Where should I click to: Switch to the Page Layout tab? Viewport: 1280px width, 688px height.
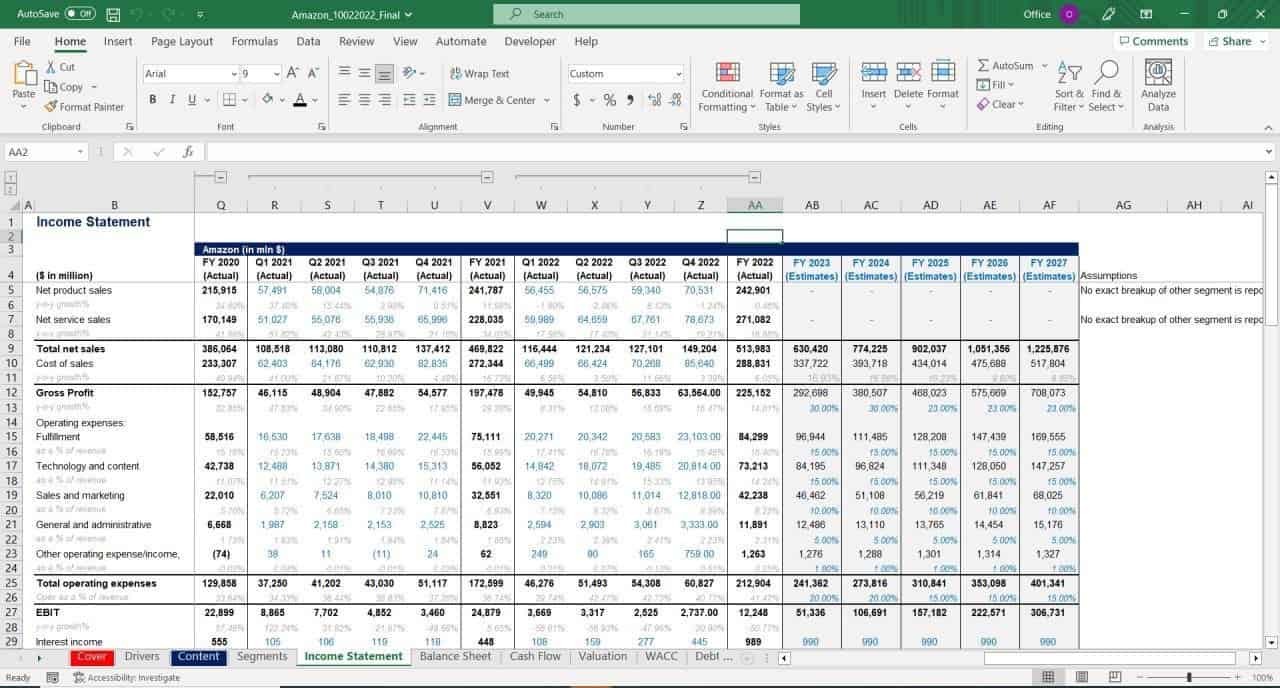tap(182, 41)
